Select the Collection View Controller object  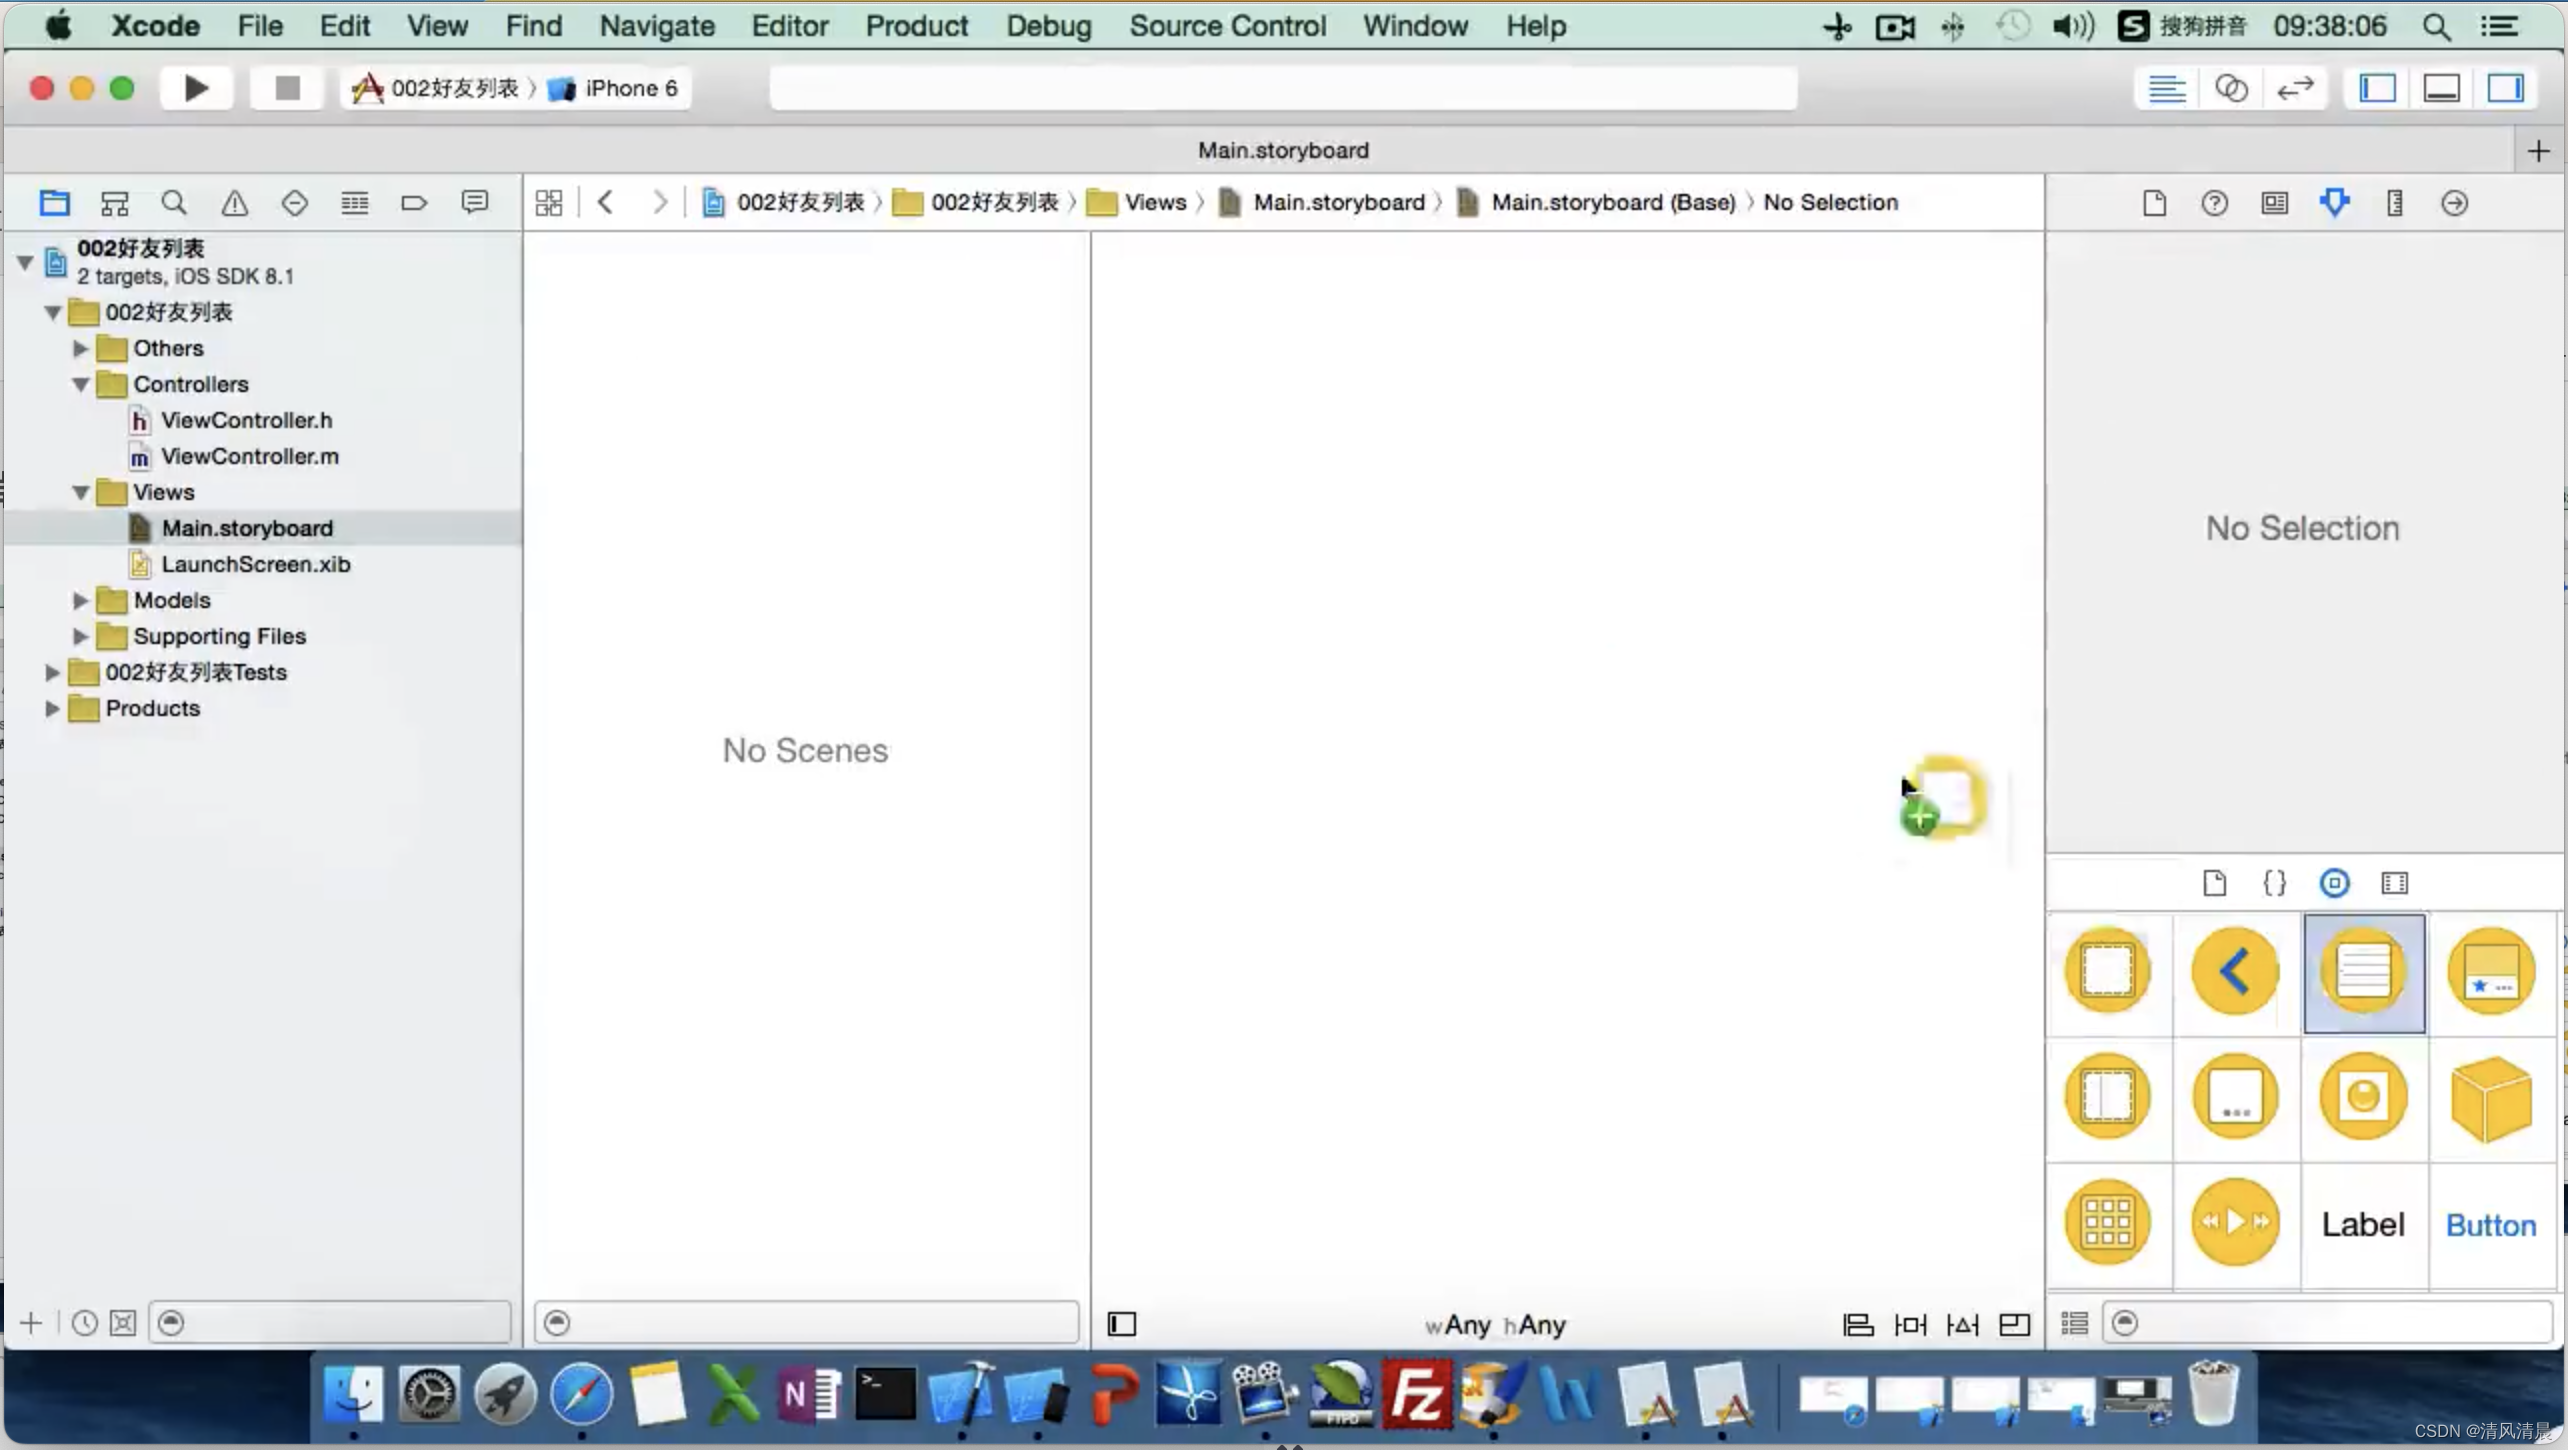[x=2108, y=1222]
